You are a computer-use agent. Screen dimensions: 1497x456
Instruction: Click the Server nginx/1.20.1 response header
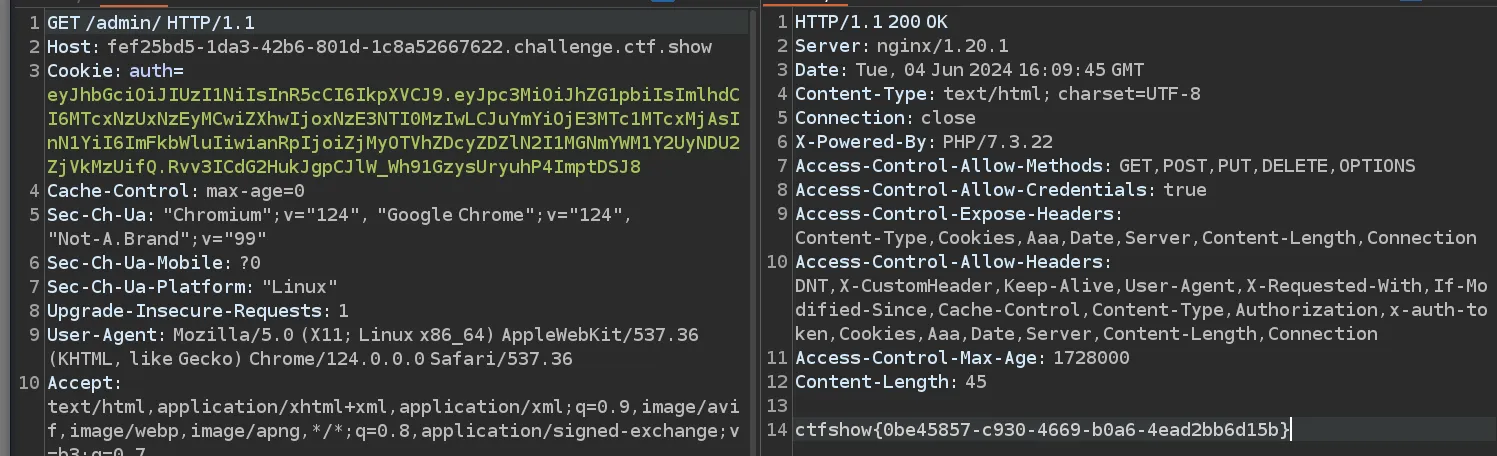coord(902,46)
